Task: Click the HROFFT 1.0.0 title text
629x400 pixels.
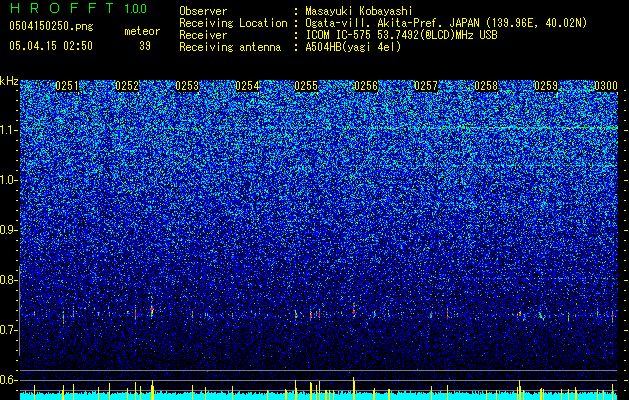Action: click(x=78, y=8)
